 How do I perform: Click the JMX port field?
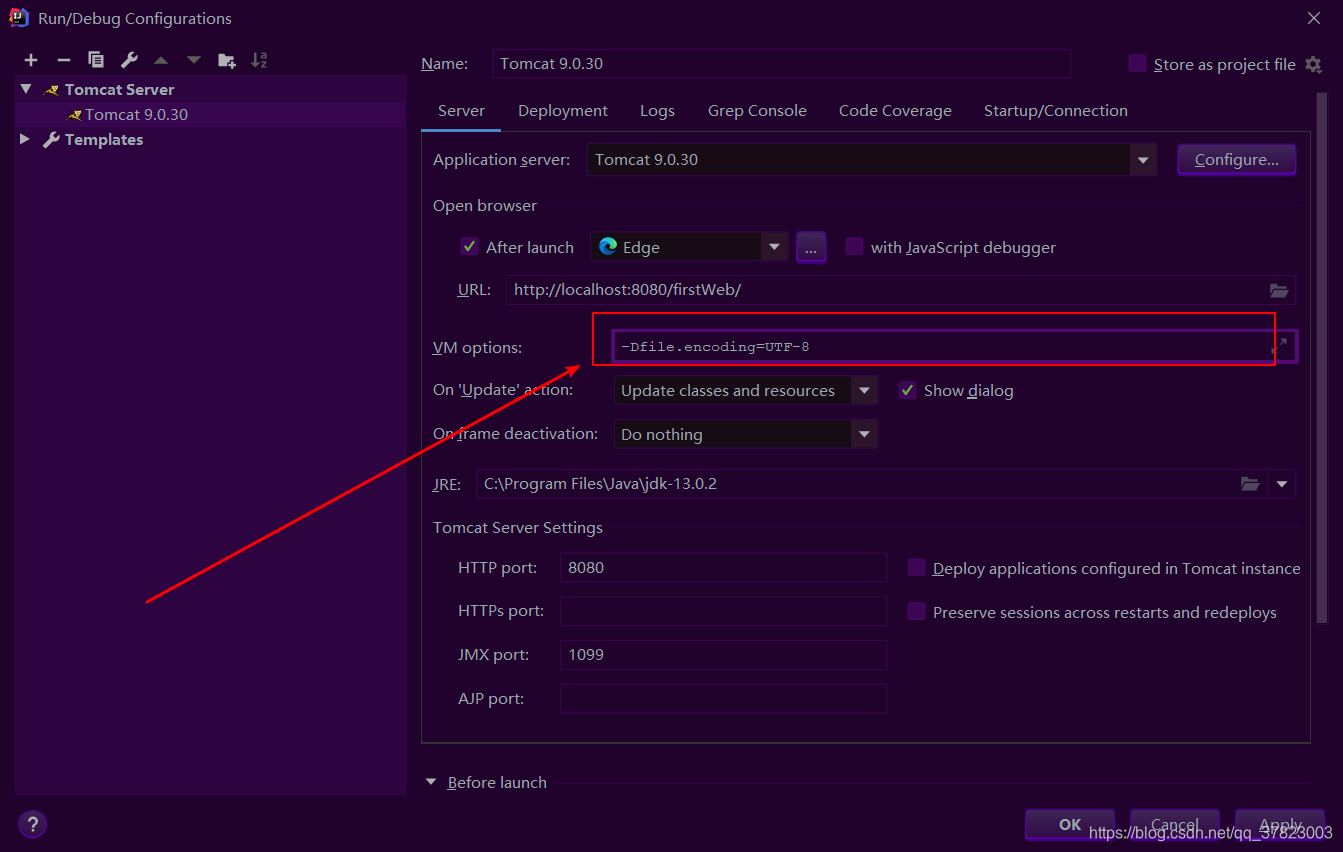pos(724,655)
